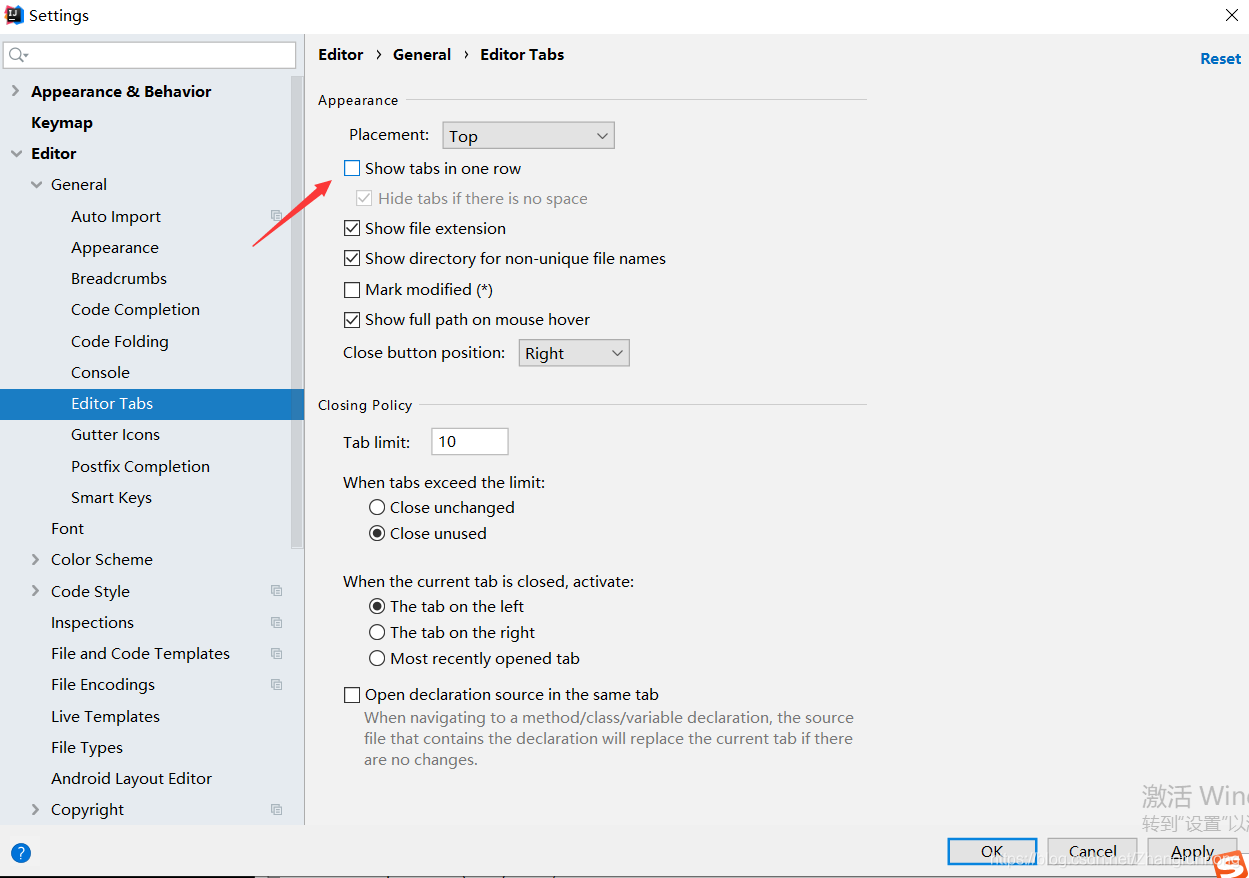Screen dimensions: 1249x878
Task: Click the IntelliJ logo in title bar
Action: click(x=14, y=15)
